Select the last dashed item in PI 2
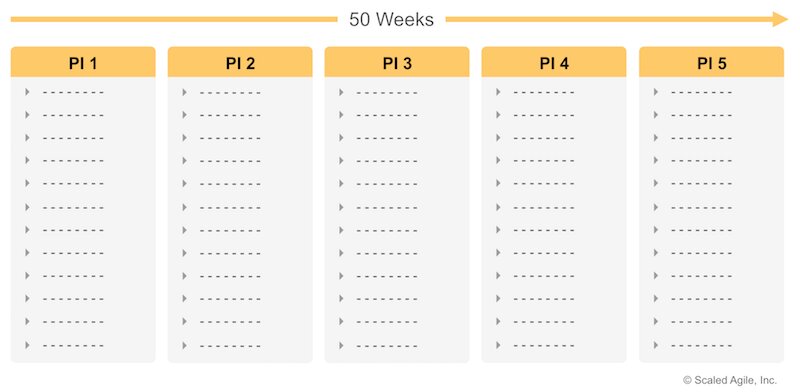Viewport: 800px width, 392px height. [230, 346]
